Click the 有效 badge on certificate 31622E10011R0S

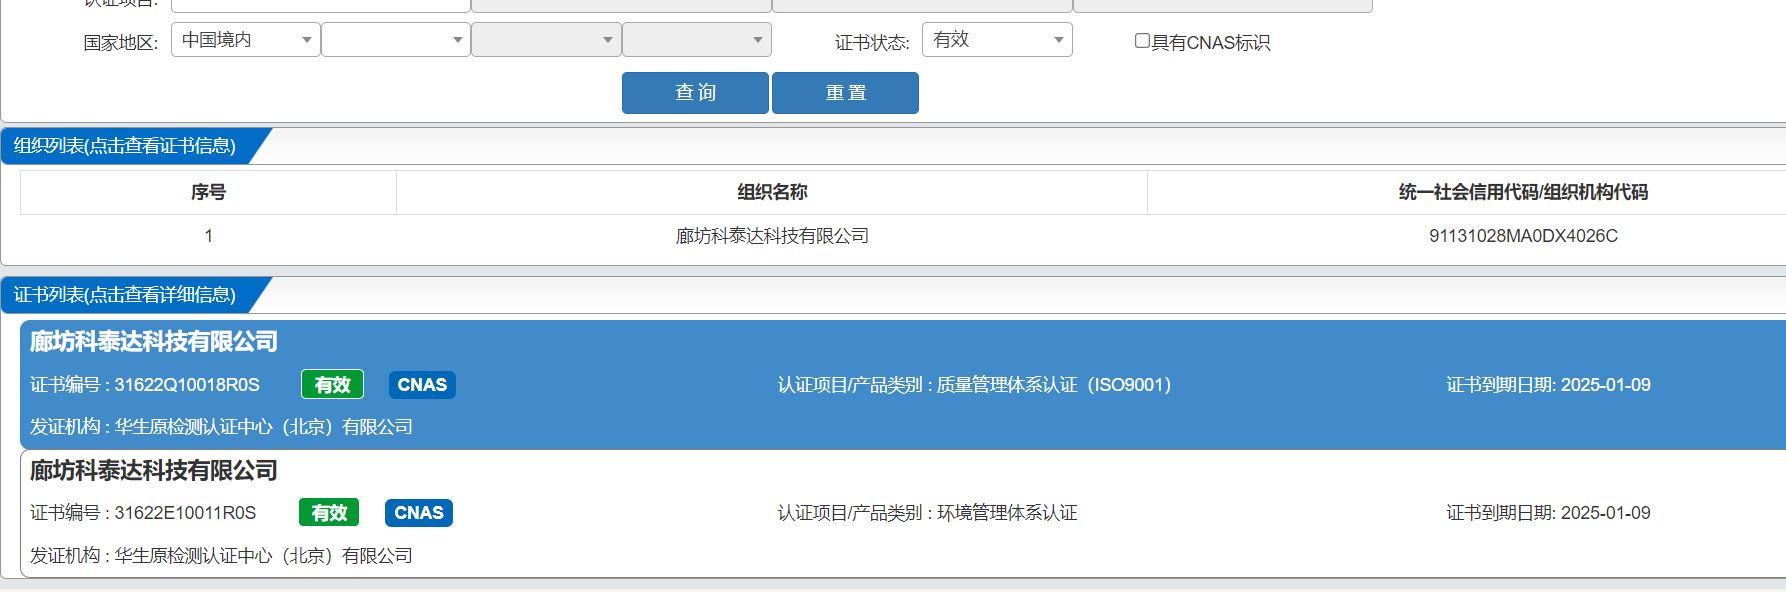(x=329, y=513)
